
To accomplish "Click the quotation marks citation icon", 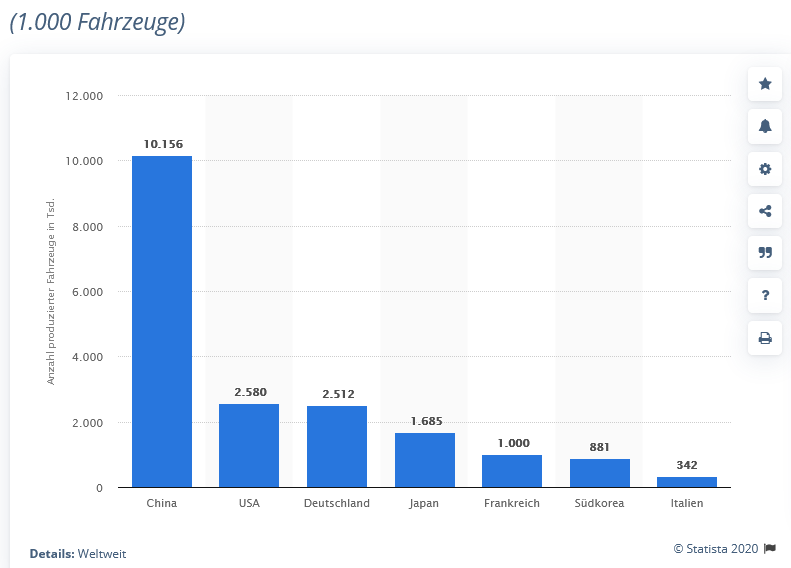I will tap(765, 253).
